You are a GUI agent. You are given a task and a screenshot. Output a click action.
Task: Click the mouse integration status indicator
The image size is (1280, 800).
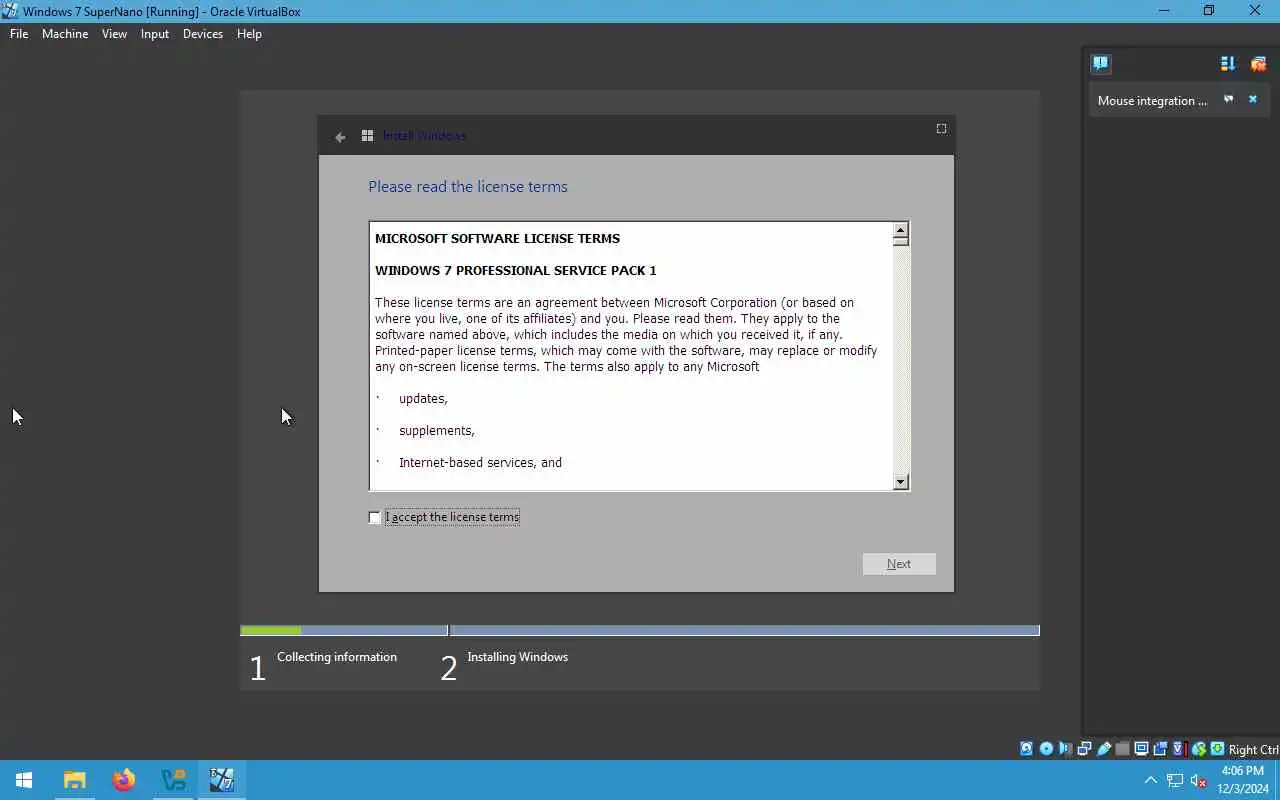(x=1198, y=748)
